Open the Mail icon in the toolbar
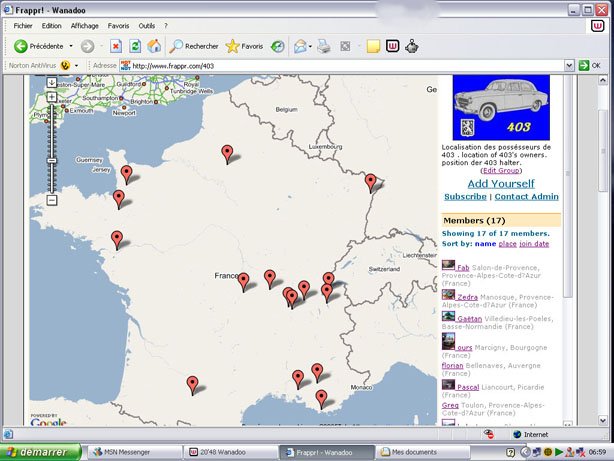 [x=299, y=46]
